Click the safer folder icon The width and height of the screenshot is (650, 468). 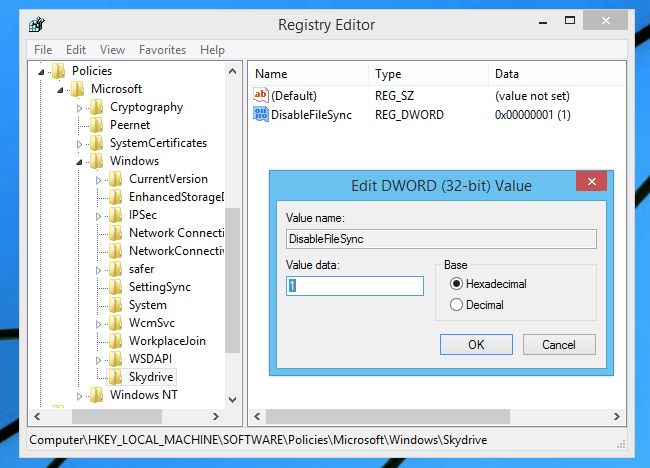116,269
